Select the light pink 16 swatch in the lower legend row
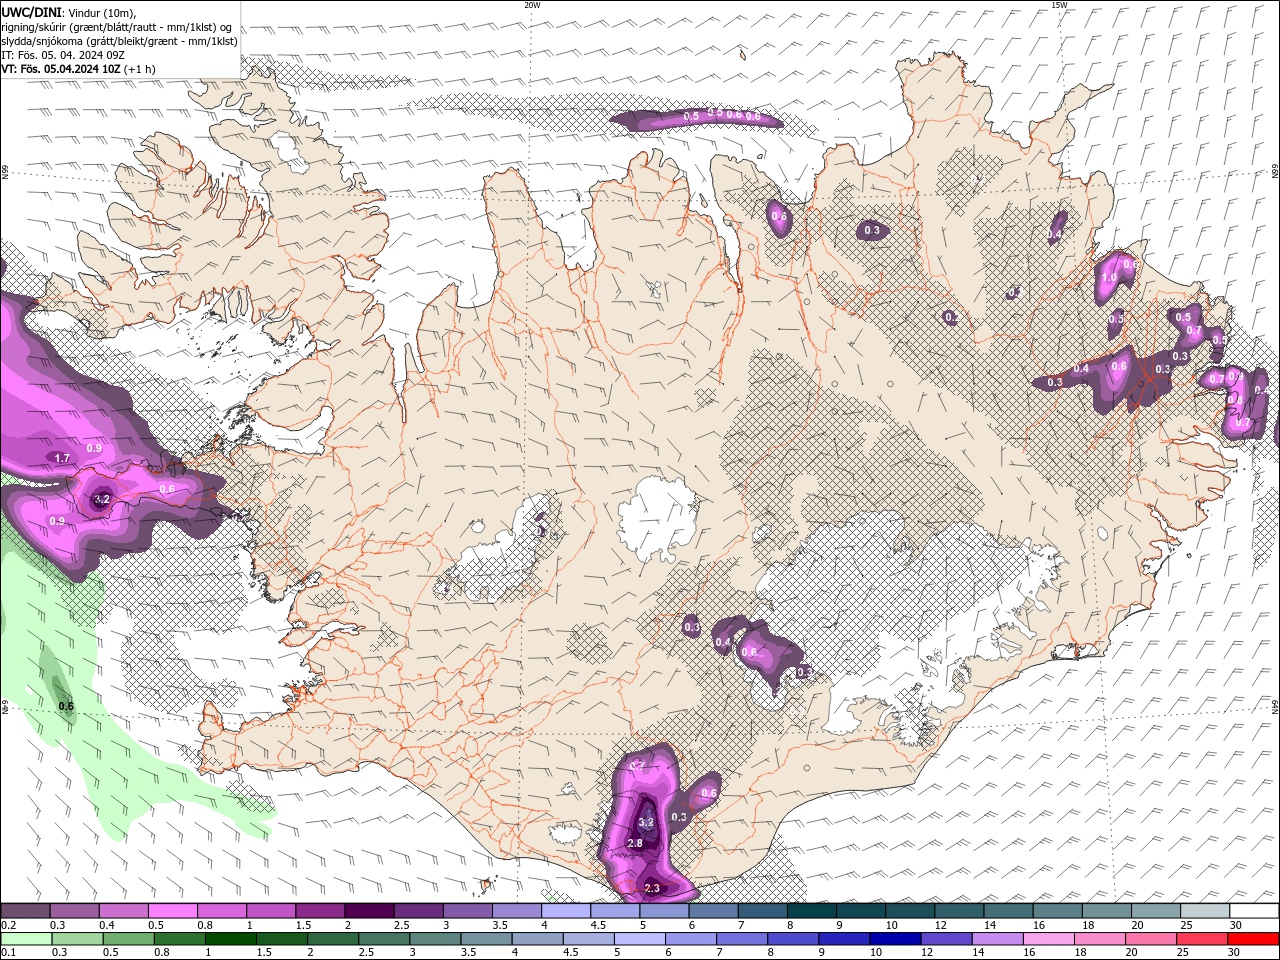The image size is (1280, 960). click(1049, 939)
